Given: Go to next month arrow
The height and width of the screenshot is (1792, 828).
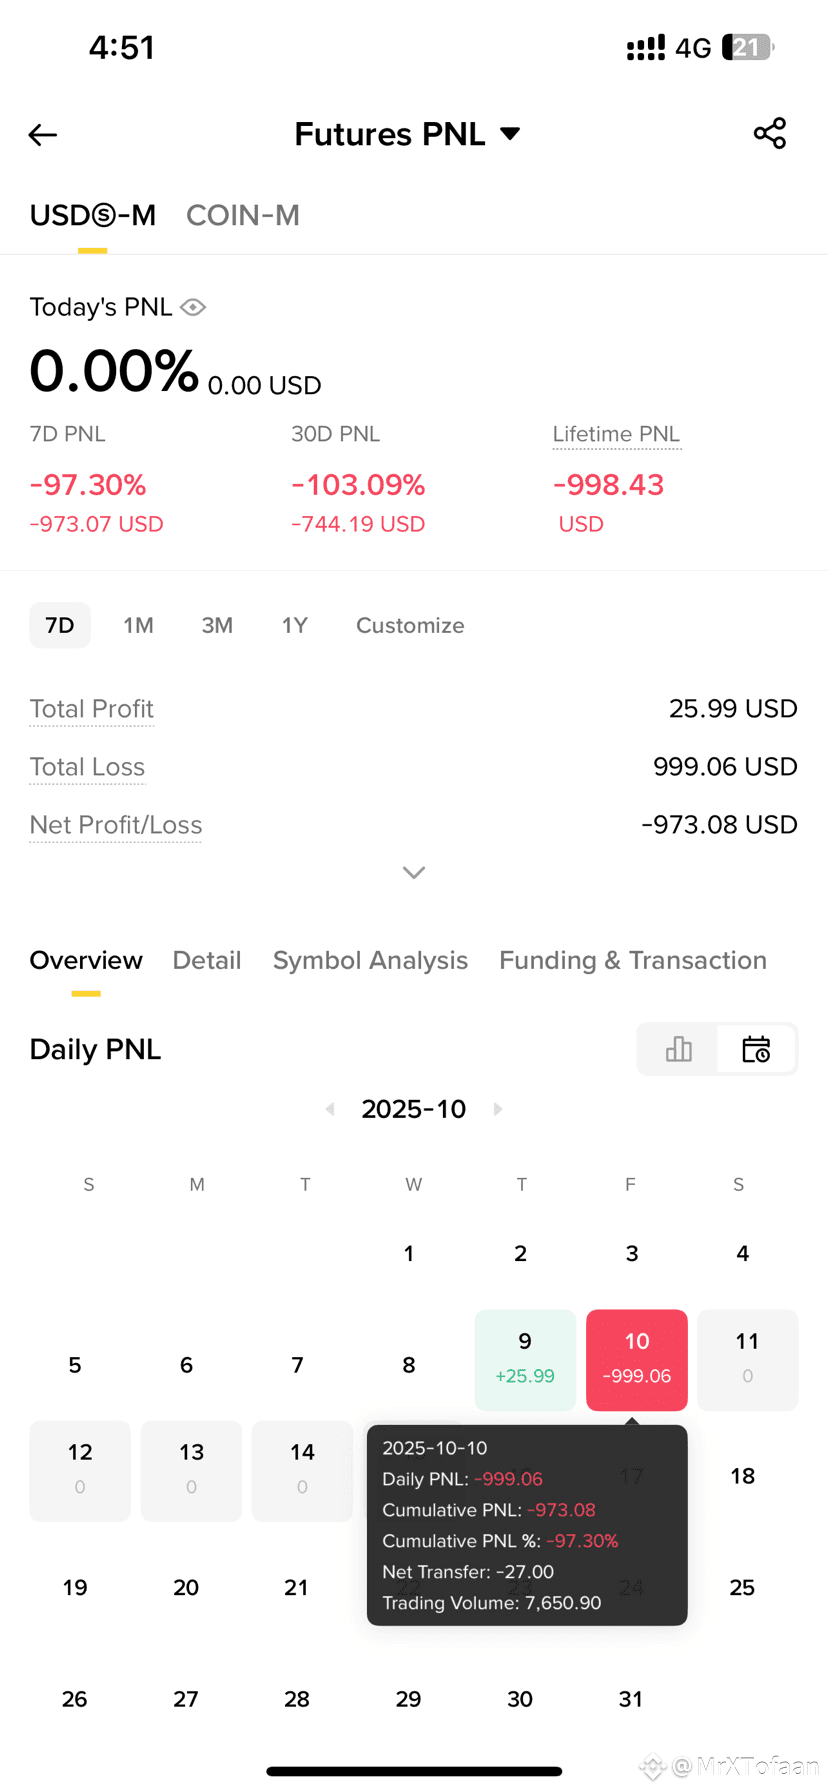Looking at the screenshot, I should click(498, 1109).
